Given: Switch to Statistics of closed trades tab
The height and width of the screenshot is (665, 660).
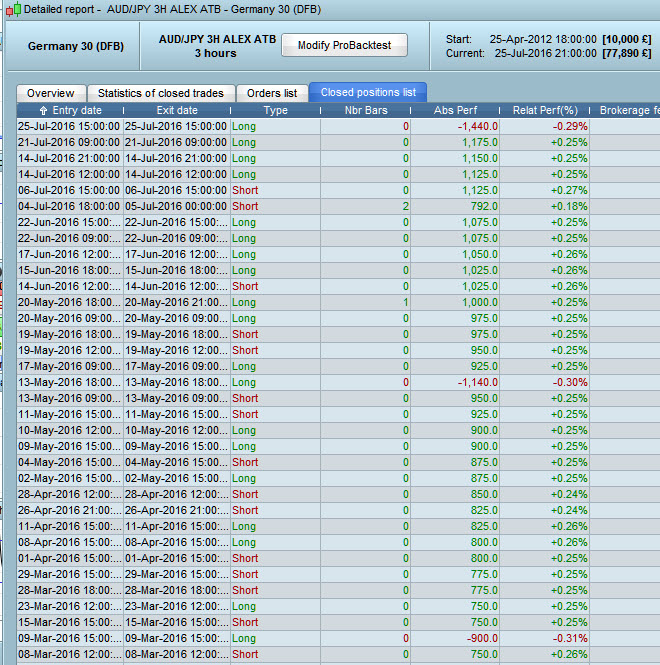Looking at the screenshot, I should [161, 93].
